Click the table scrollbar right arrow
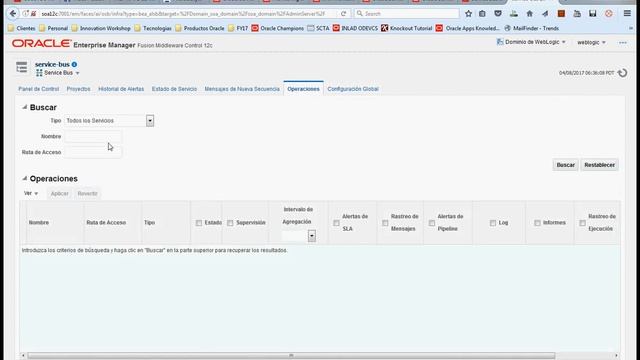The height and width of the screenshot is (360, 640). pos(616,356)
